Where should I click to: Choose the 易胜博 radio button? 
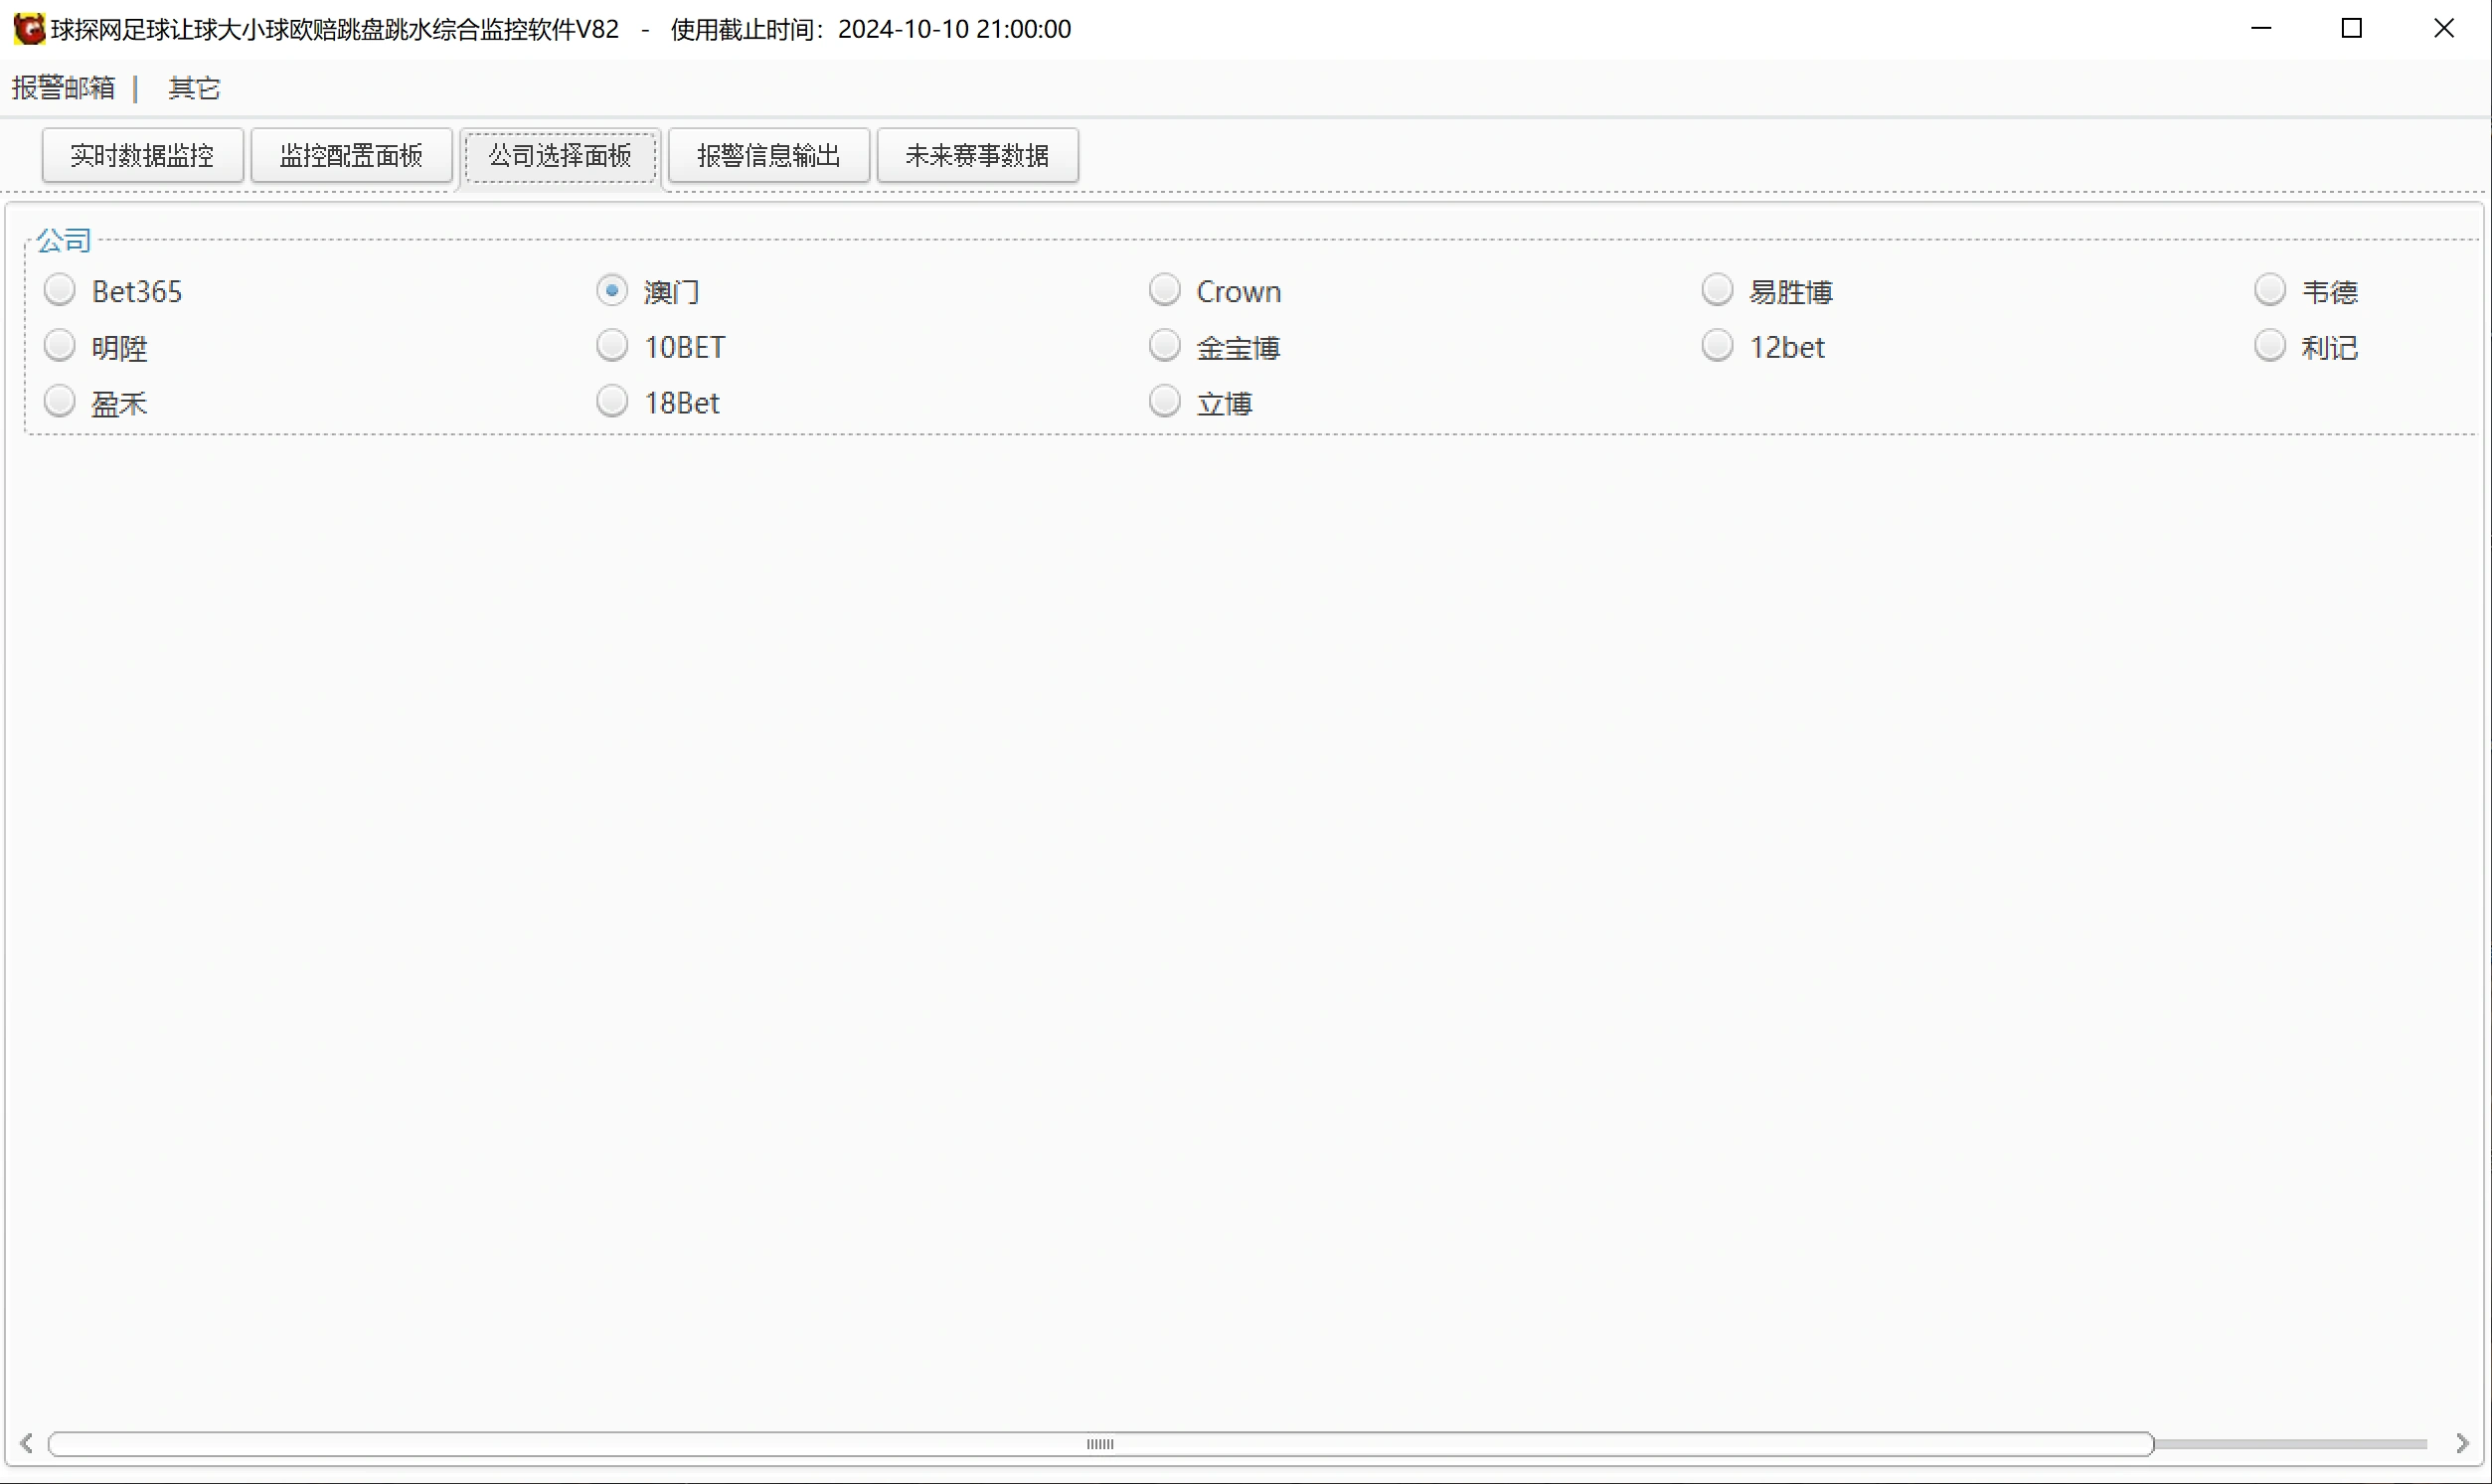click(x=1717, y=291)
